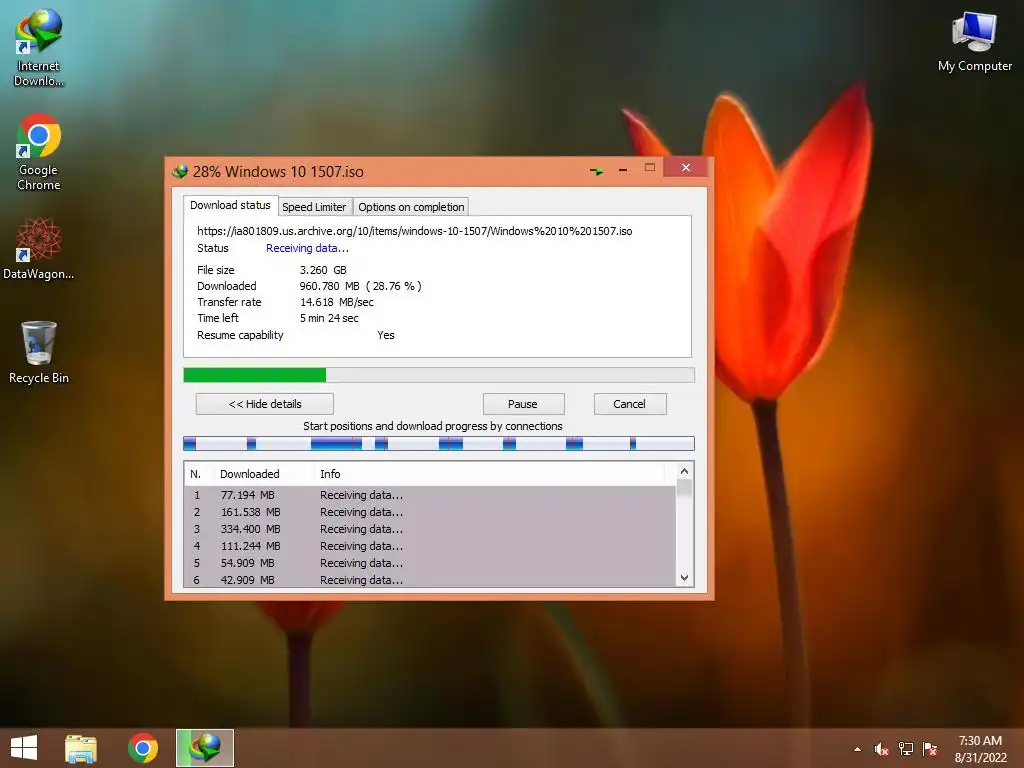The image size is (1024, 768).
Task: Maximize the download dialog
Action: tap(650, 167)
